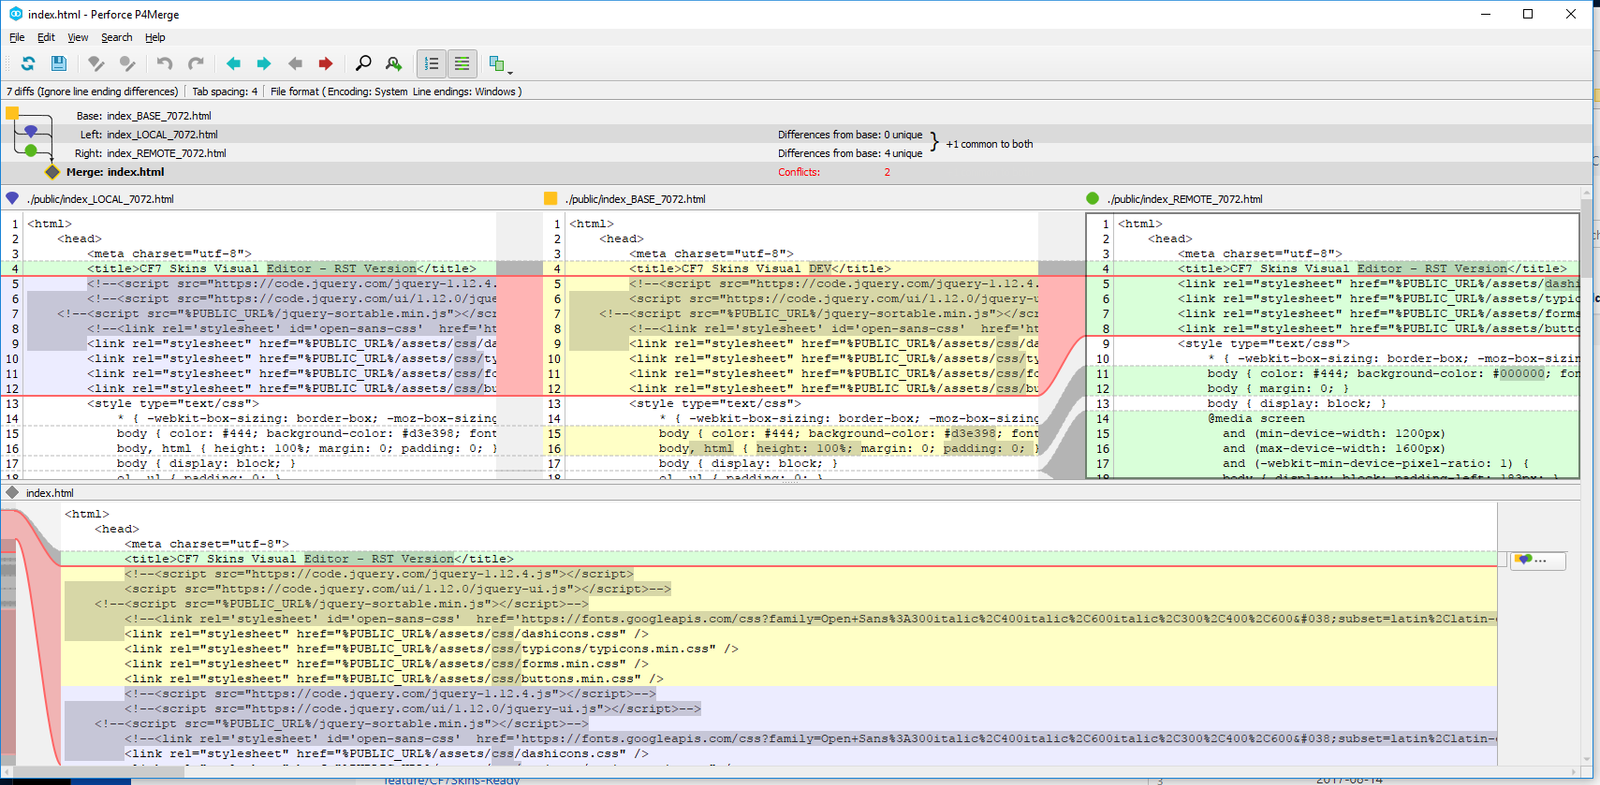This screenshot has height=785, width=1600.
Task: Jump to previous diff with teal left arrow
Action: [x=233, y=64]
